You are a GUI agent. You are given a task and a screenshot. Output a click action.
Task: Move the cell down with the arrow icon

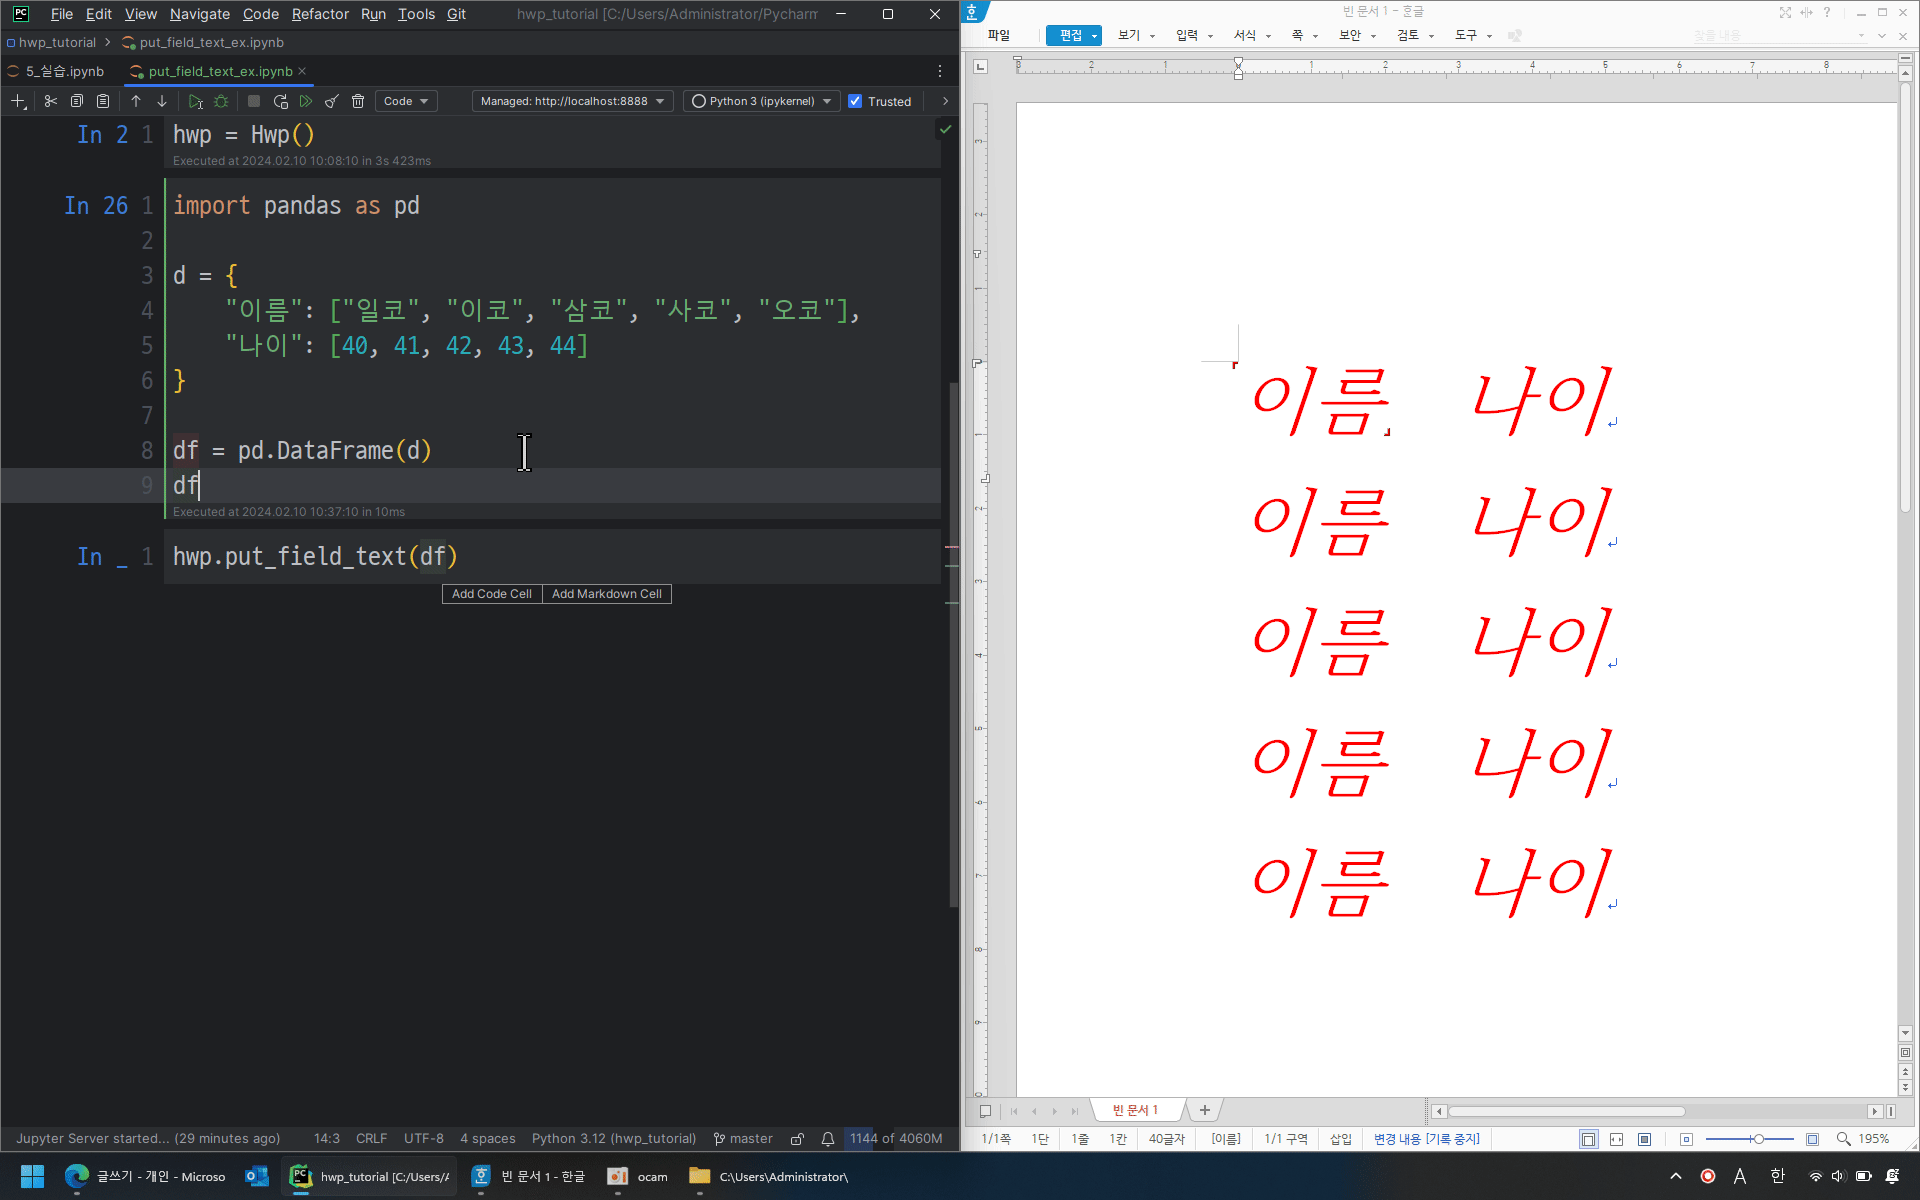tap(162, 101)
